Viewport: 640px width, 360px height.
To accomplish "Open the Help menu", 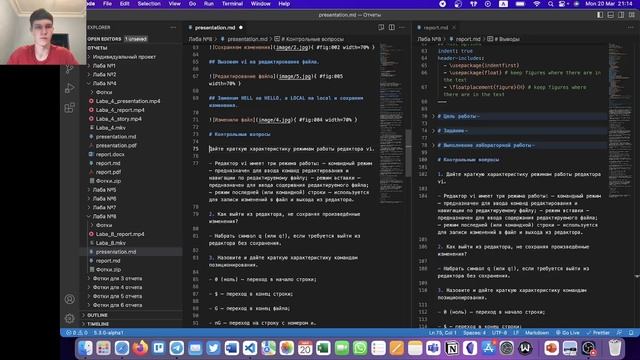I will pos(284,4).
